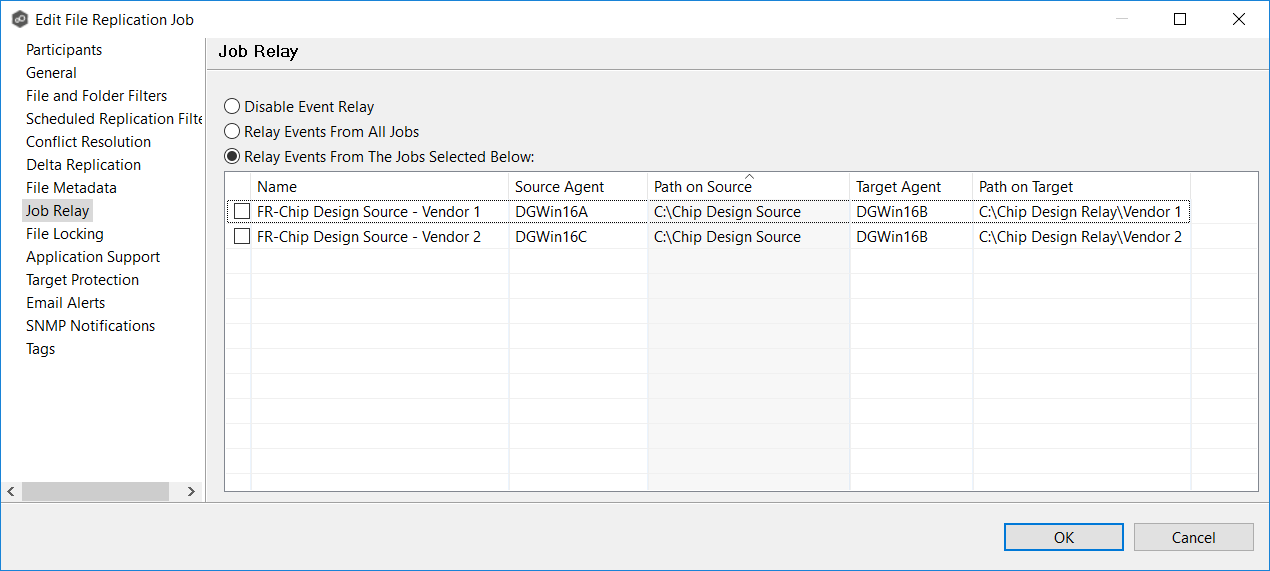The image size is (1270, 571).
Task: Sort table by Source Agent column
Action: pos(559,187)
